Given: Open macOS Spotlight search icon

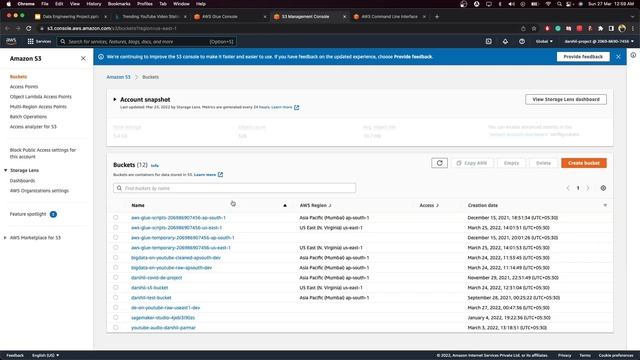Looking at the screenshot, I should click(x=559, y=4).
